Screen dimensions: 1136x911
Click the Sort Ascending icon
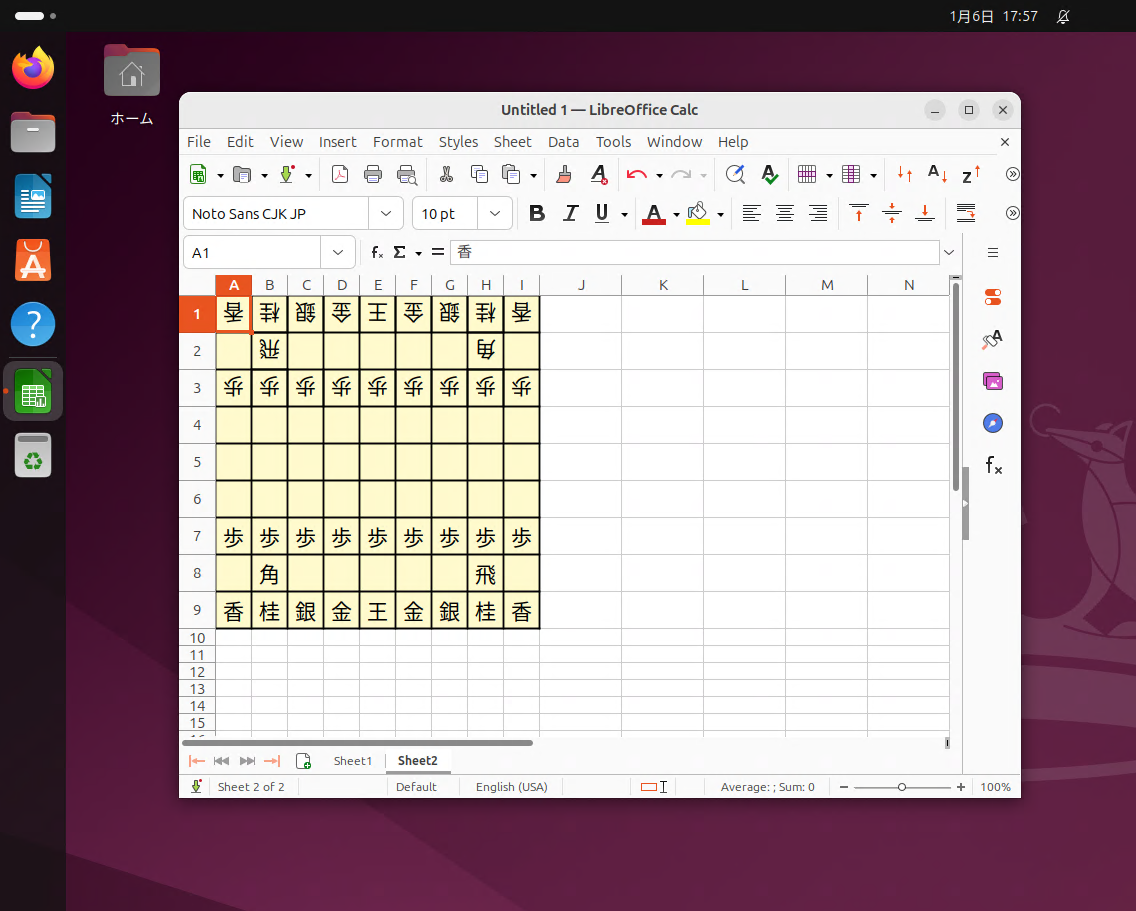click(937, 174)
